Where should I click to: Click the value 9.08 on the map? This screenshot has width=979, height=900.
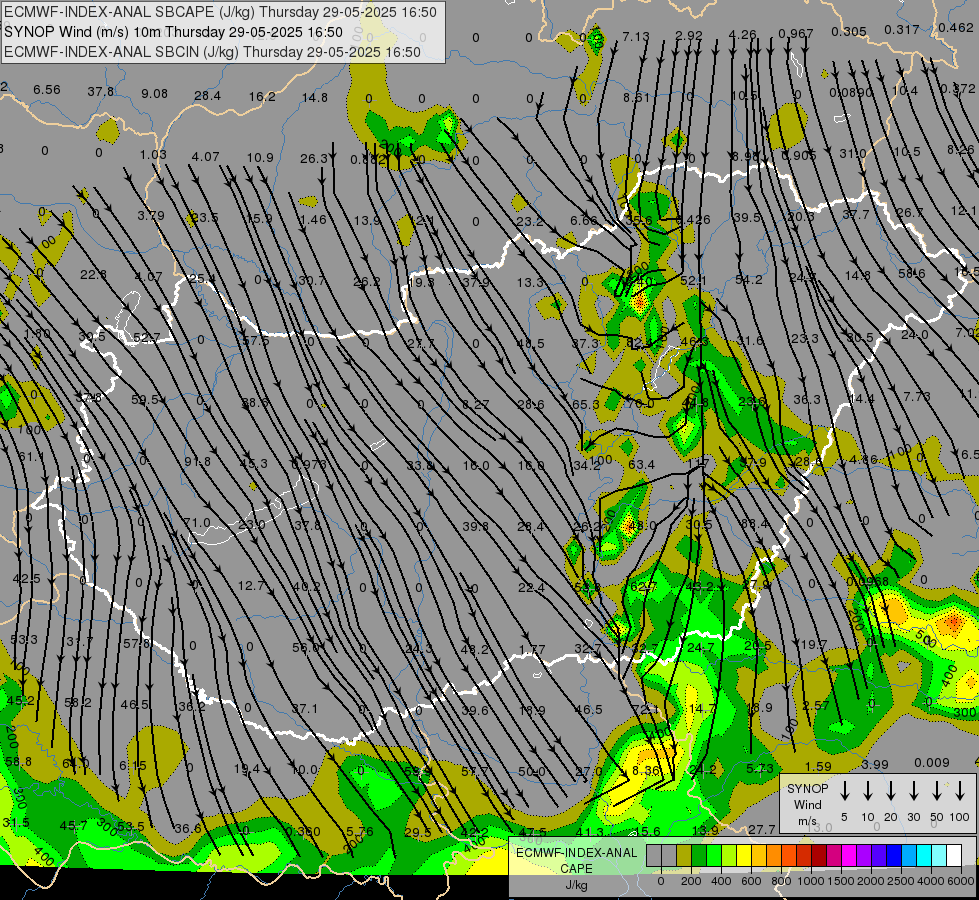pyautogui.click(x=154, y=93)
